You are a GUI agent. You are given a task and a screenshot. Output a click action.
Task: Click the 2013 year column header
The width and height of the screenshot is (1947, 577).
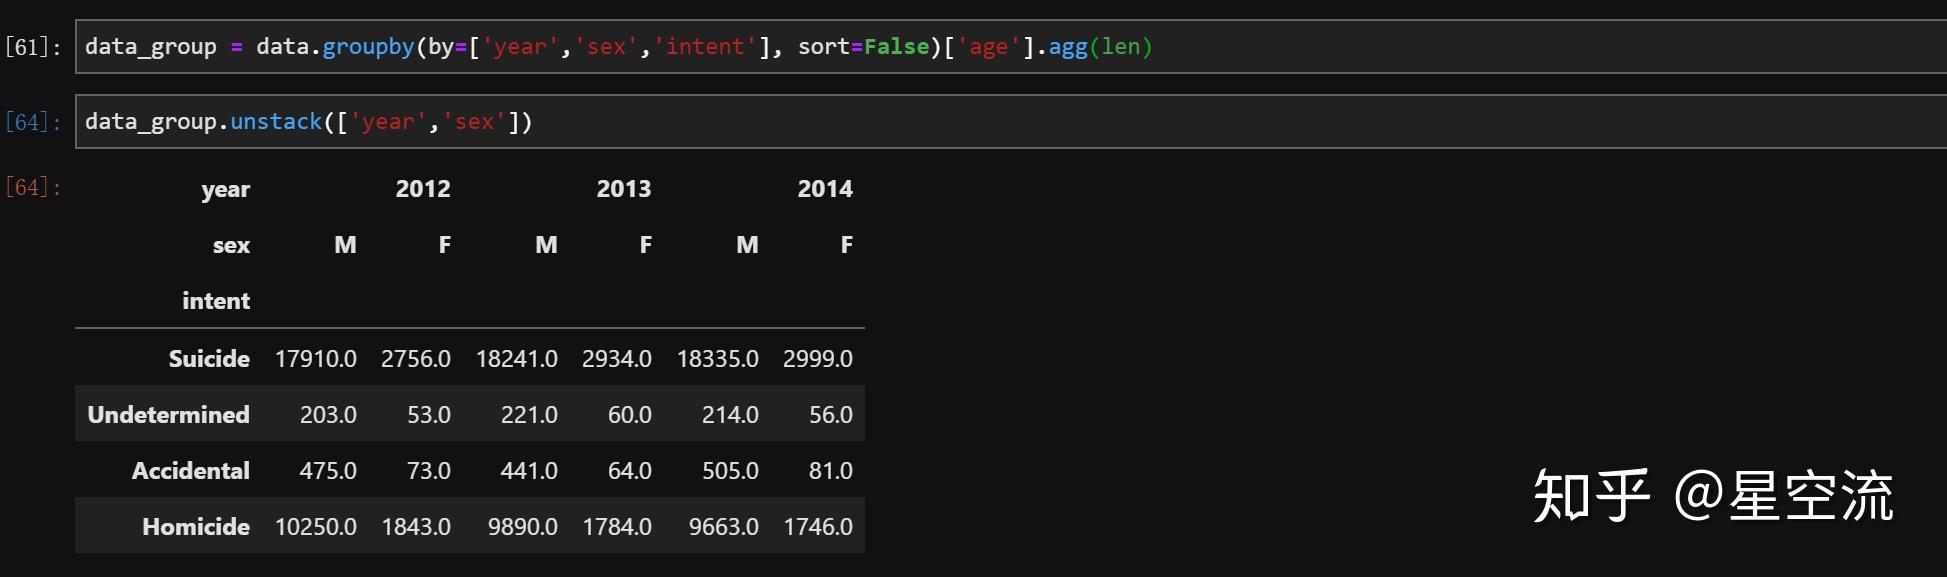(624, 189)
